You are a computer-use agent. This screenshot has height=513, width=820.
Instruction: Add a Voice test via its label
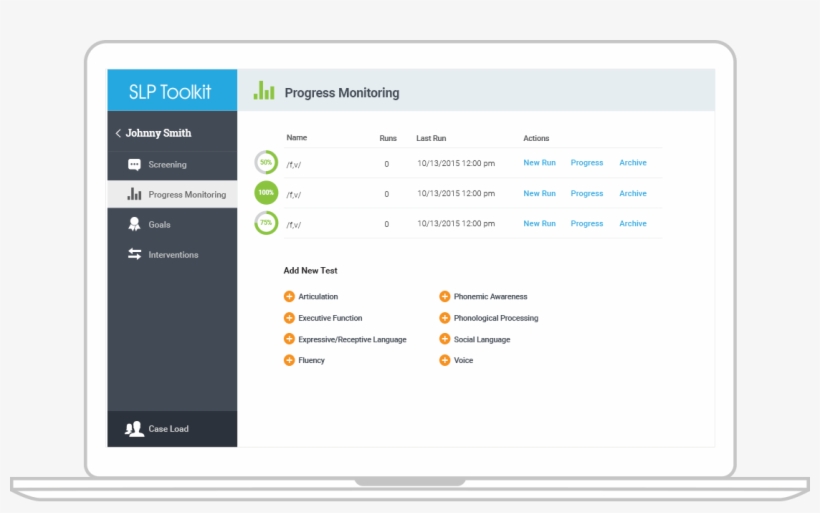(463, 360)
